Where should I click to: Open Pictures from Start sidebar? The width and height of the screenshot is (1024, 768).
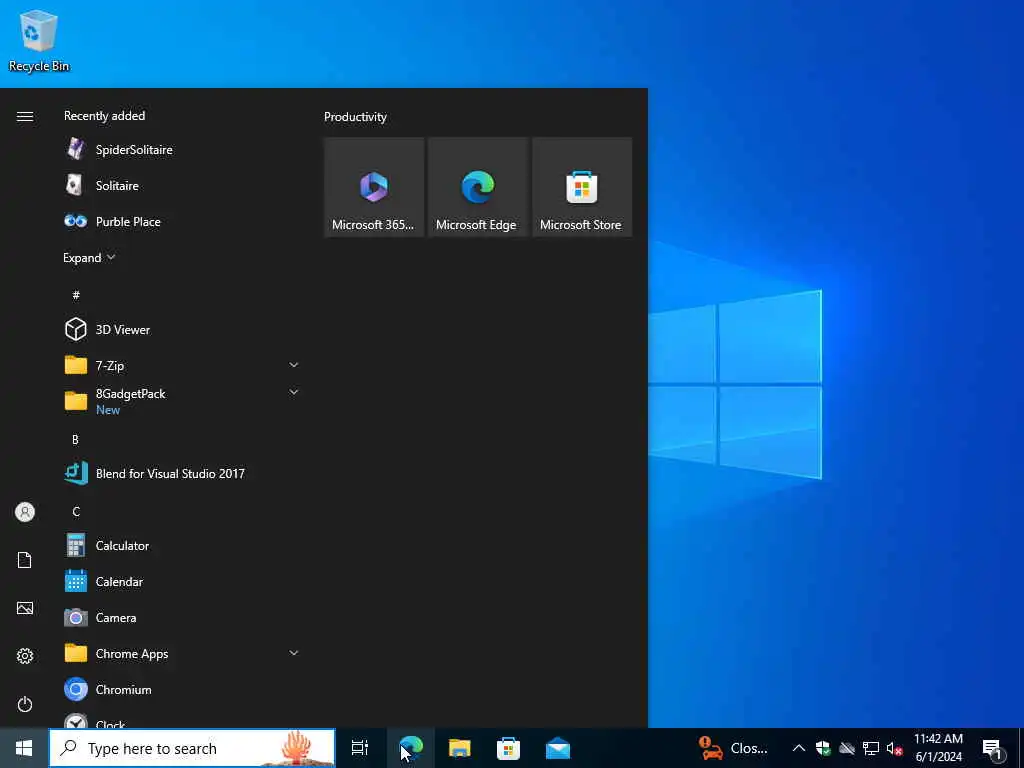25,608
